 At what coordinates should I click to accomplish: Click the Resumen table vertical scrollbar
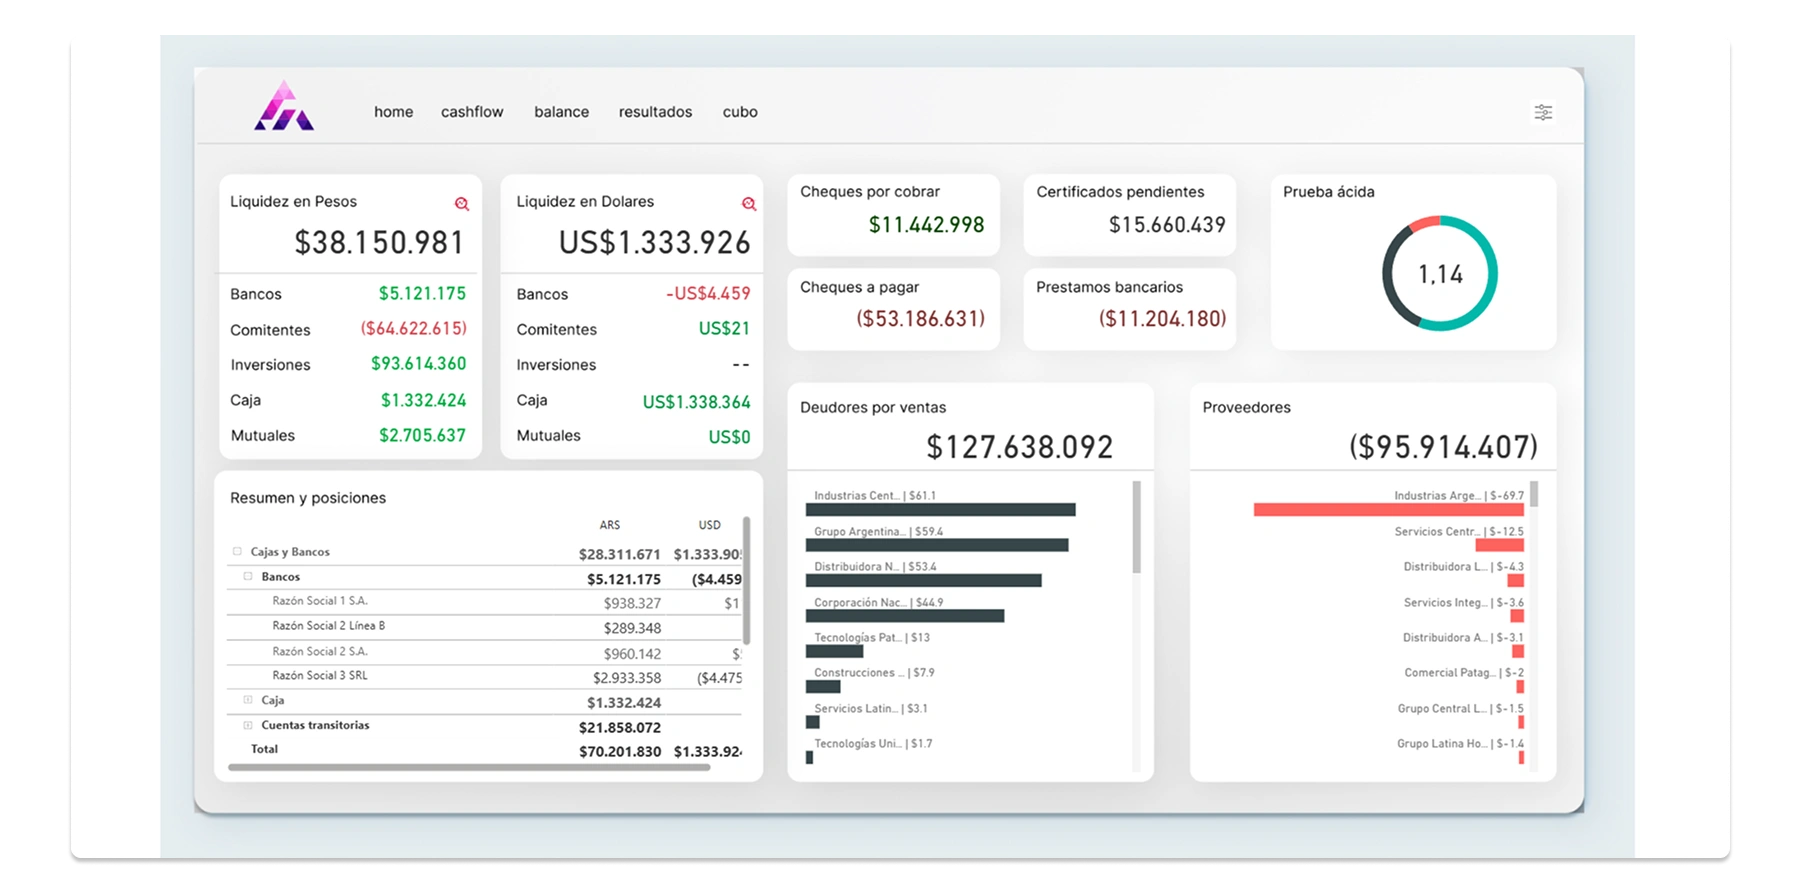746,580
